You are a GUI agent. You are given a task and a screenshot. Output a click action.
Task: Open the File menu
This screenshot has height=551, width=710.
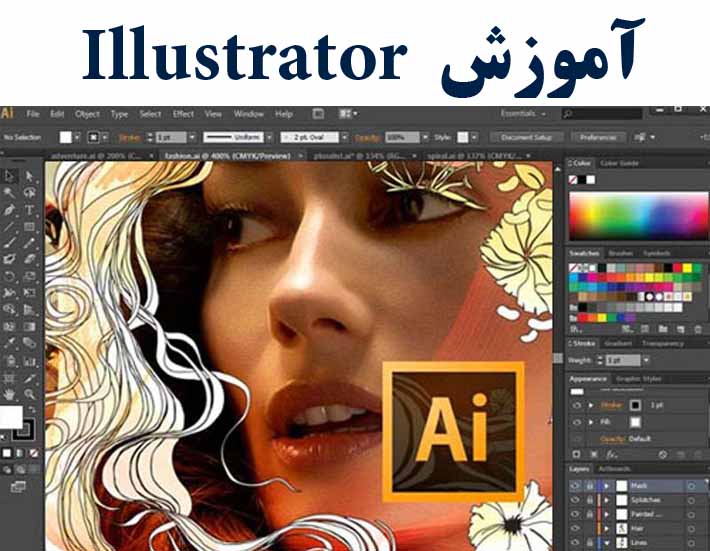(33, 114)
